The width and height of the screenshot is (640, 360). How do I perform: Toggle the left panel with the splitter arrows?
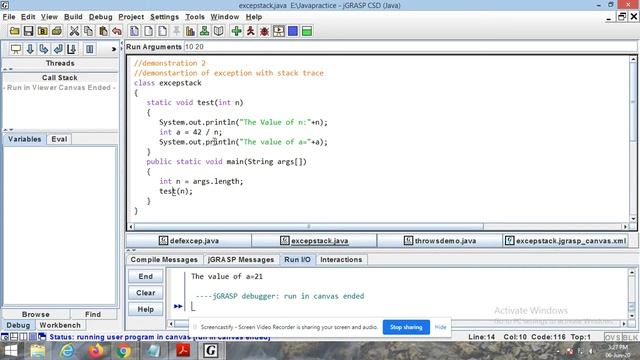122,45
